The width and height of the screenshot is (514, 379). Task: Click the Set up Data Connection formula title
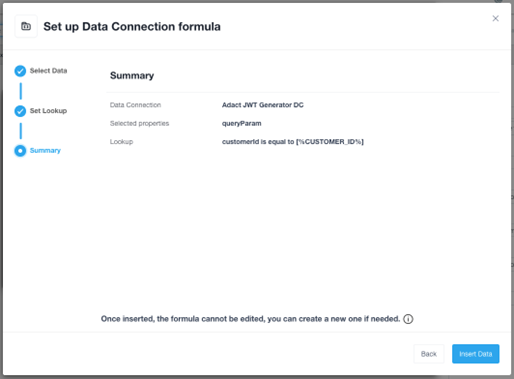pyautogui.click(x=132, y=26)
